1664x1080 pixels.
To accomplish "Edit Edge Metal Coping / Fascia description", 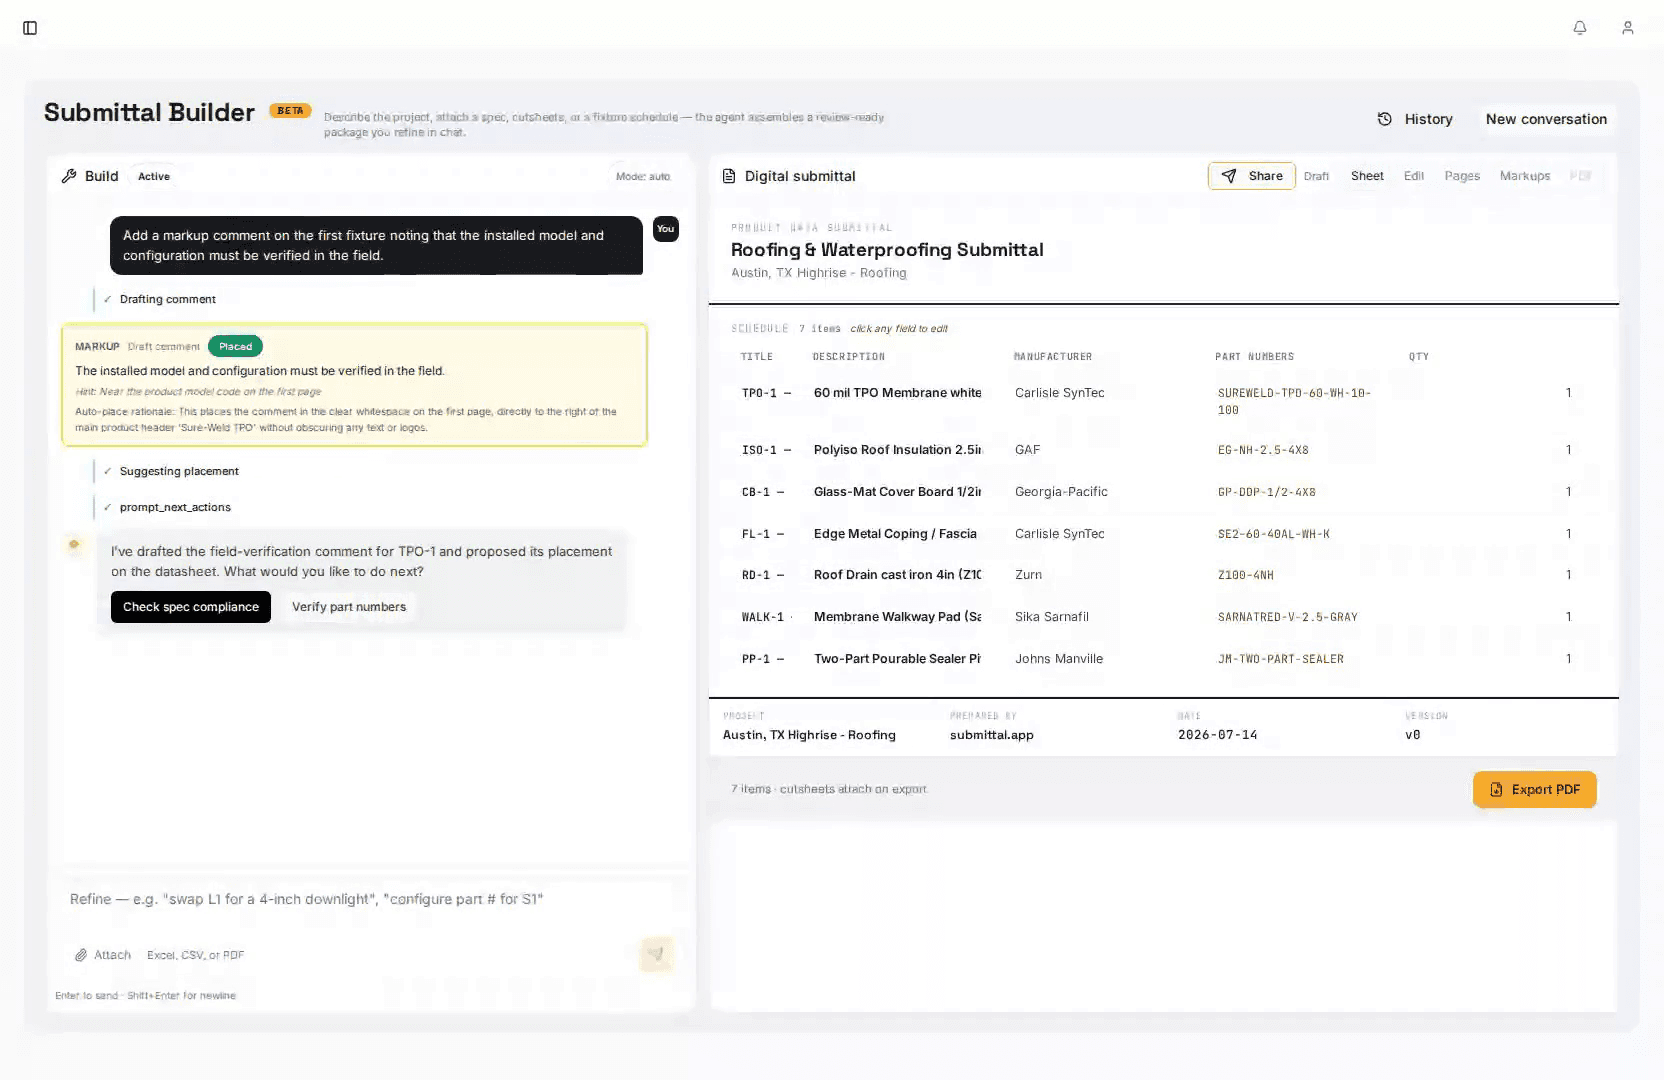I will 895,534.
